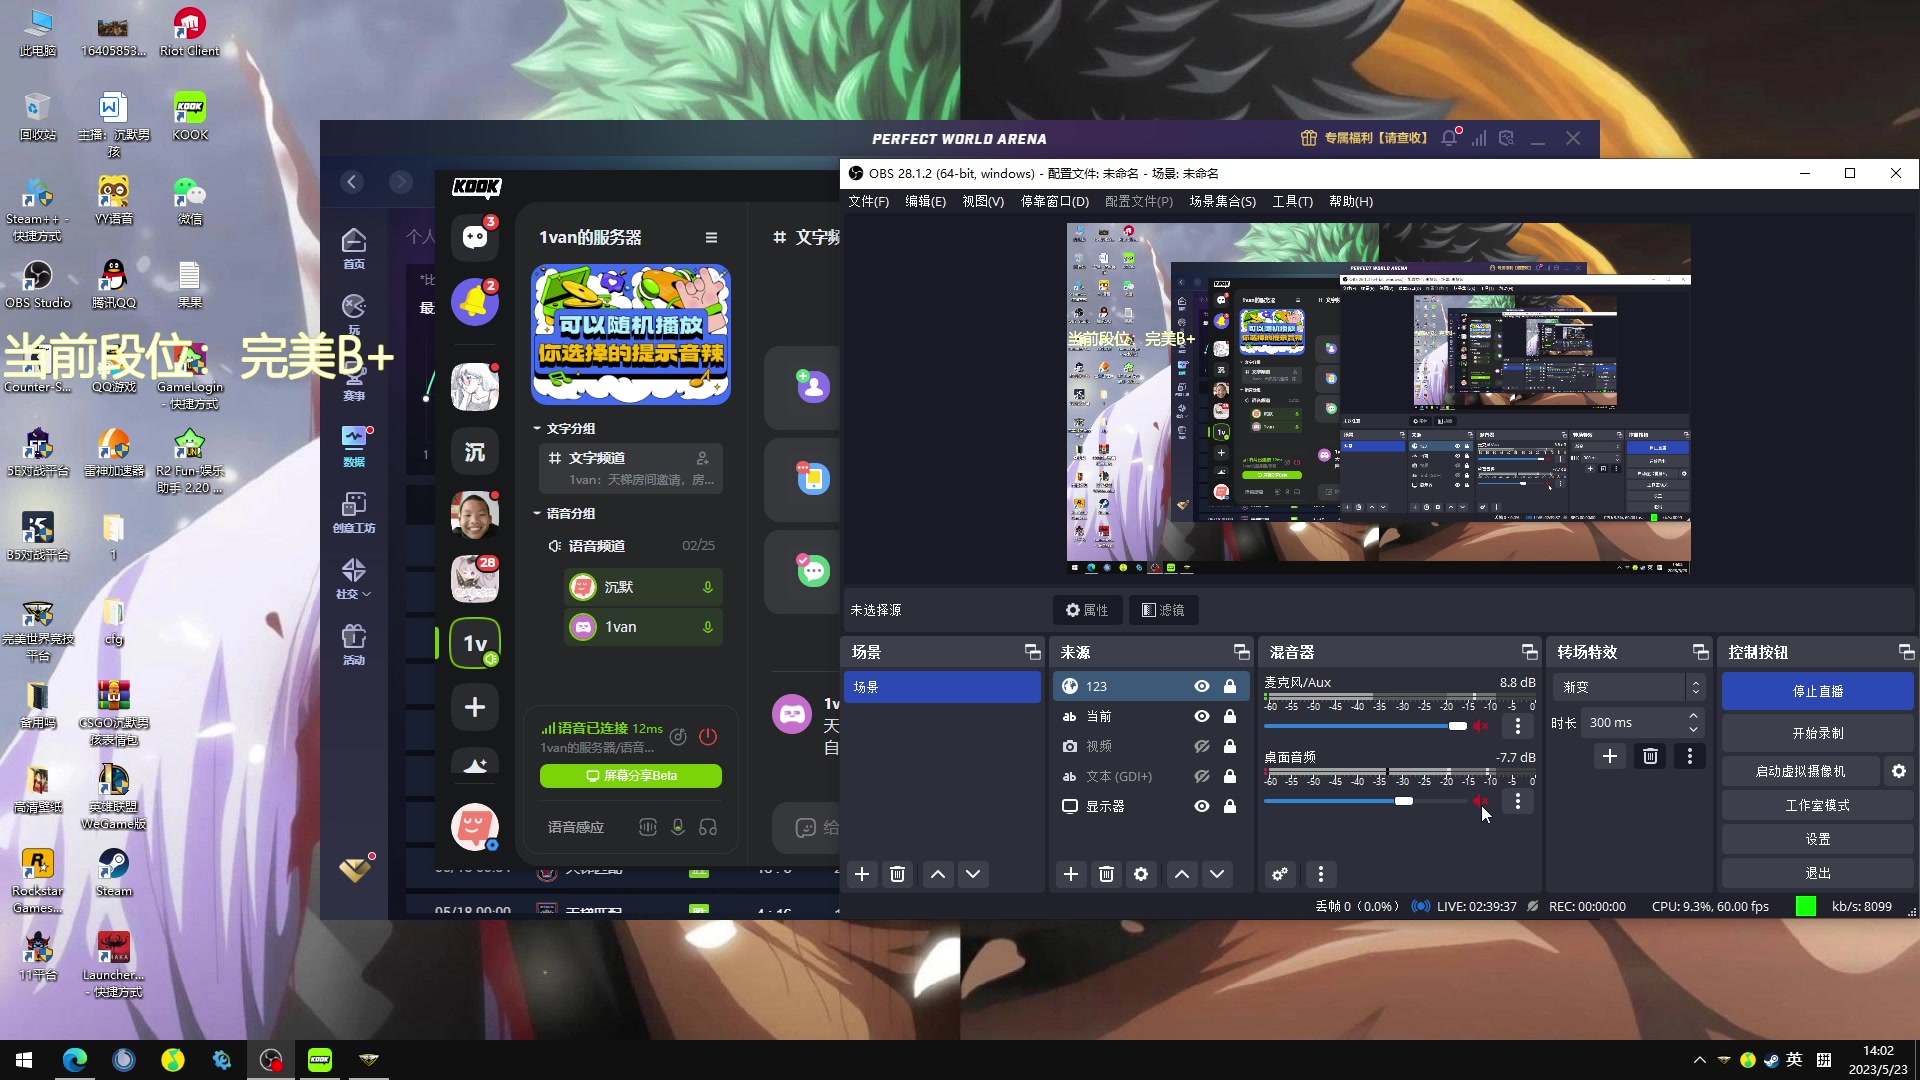
Task: Open 文件(F) menu in OBS
Action: coord(868,201)
